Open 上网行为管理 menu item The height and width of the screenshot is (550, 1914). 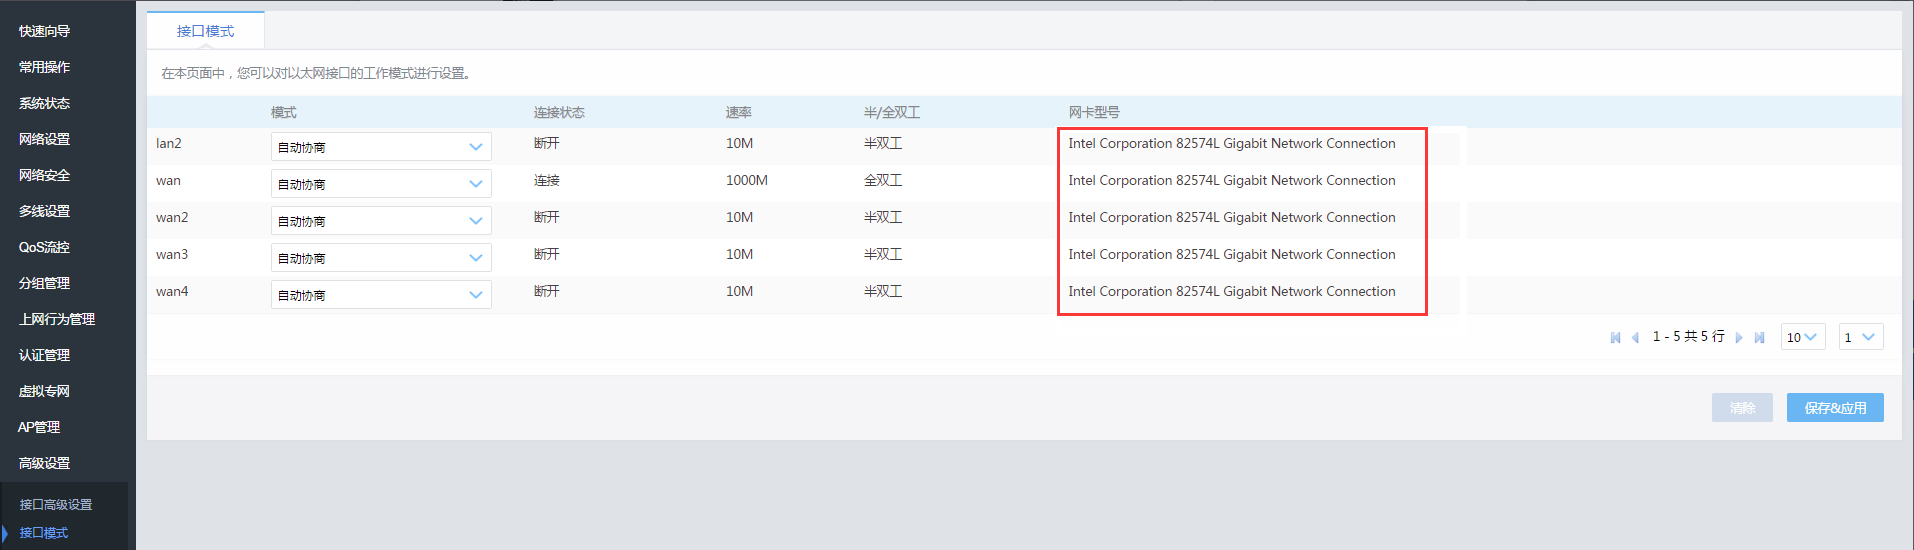pyautogui.click(x=56, y=319)
